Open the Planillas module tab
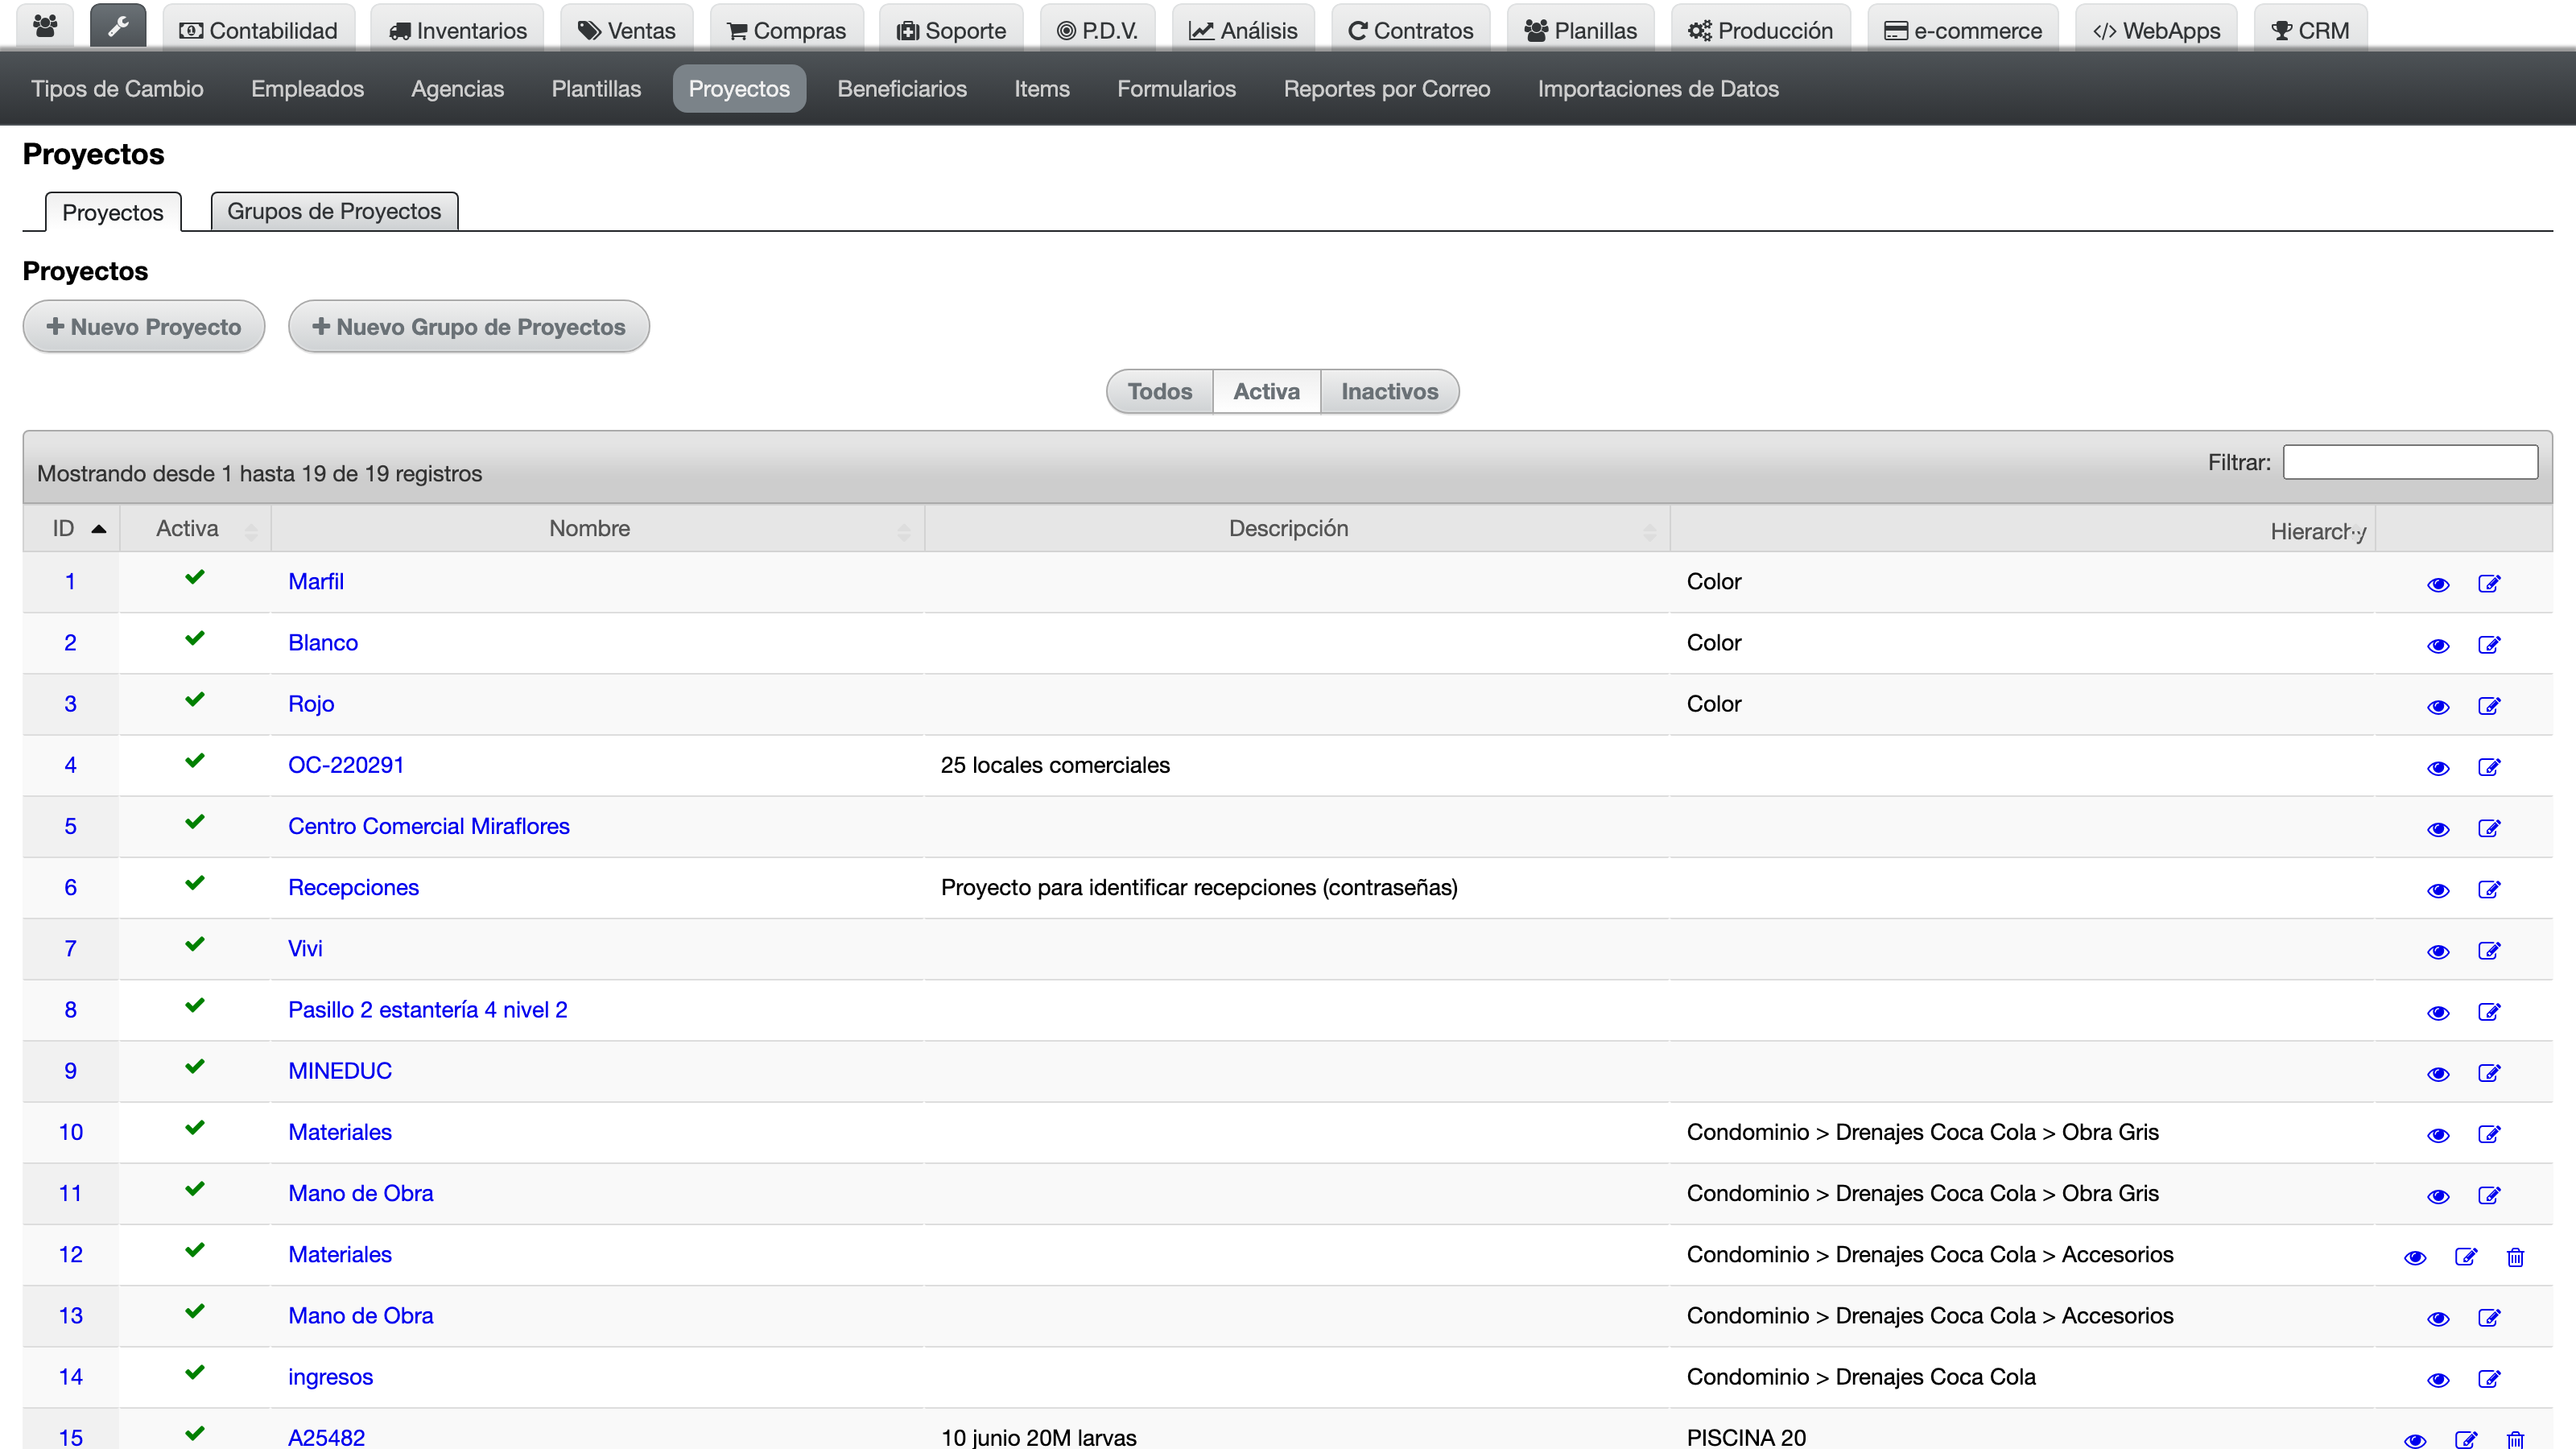This screenshot has height=1449, width=2576. coord(1581,30)
